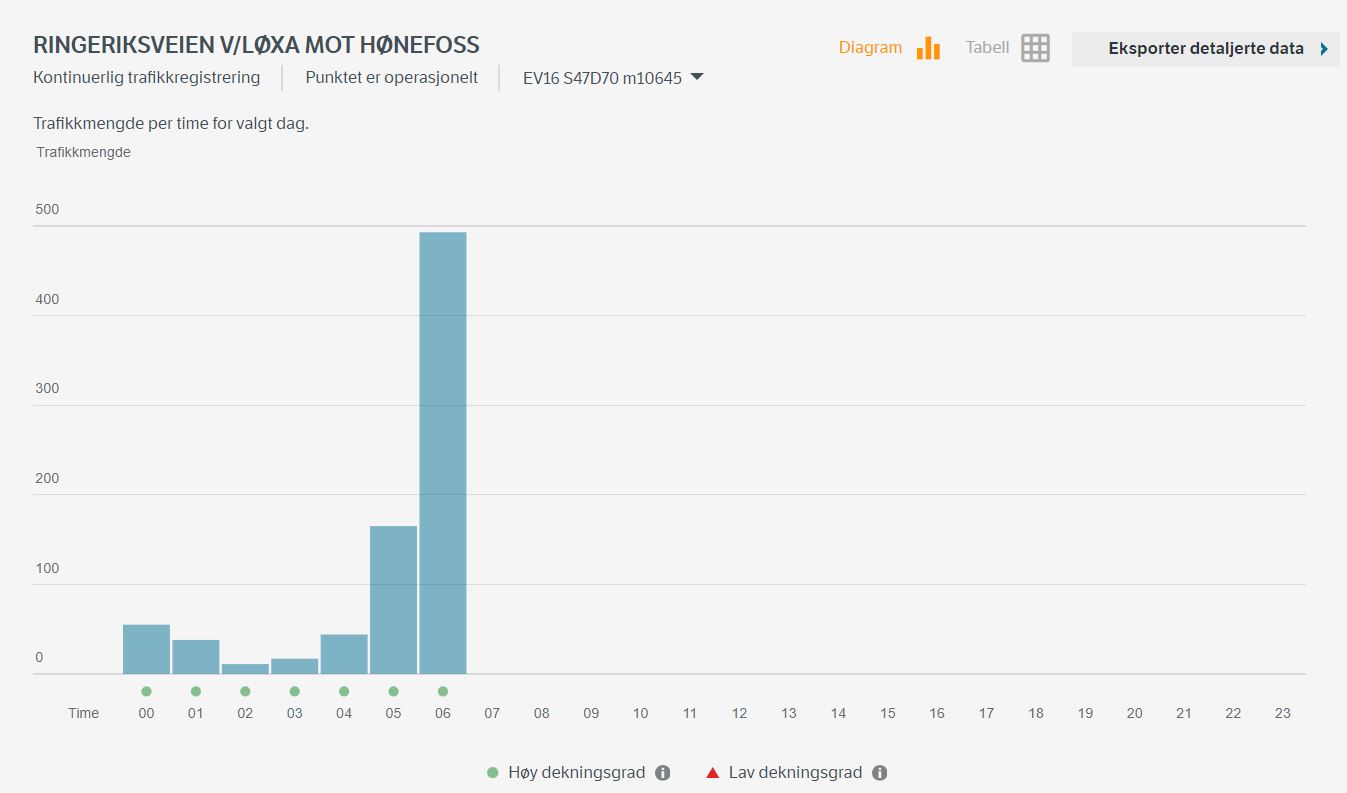The height and width of the screenshot is (793, 1347).
Task: Click the red Lav dekningsgrad triangle
Action: point(712,773)
